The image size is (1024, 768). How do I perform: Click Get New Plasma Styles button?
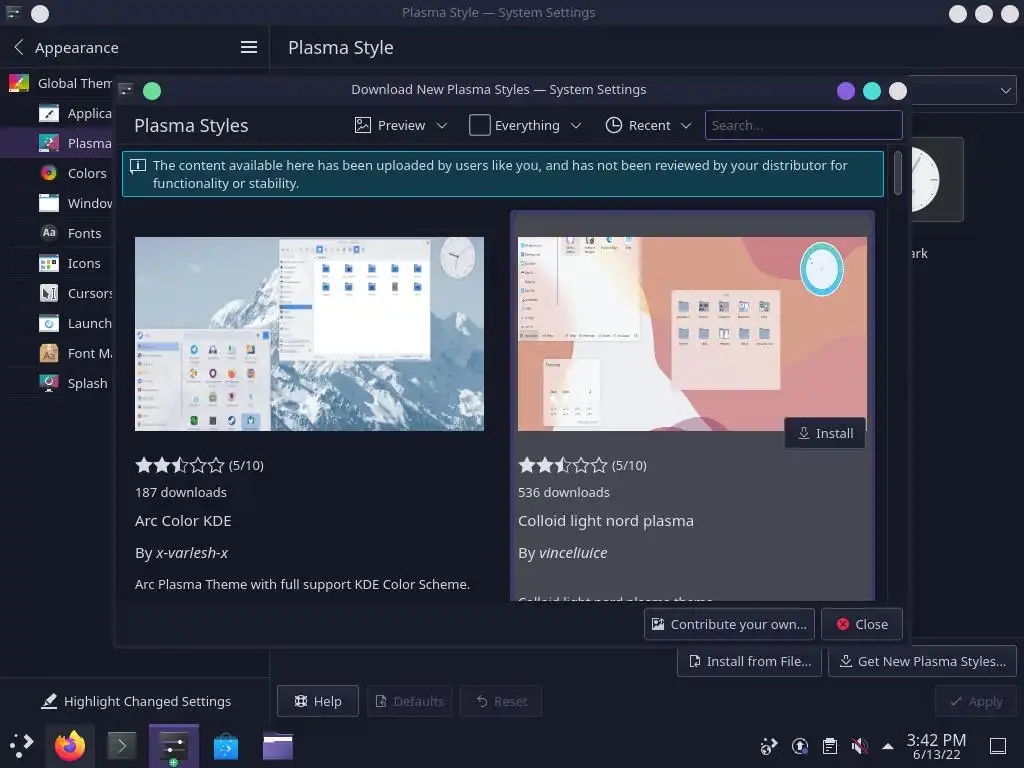(922, 662)
